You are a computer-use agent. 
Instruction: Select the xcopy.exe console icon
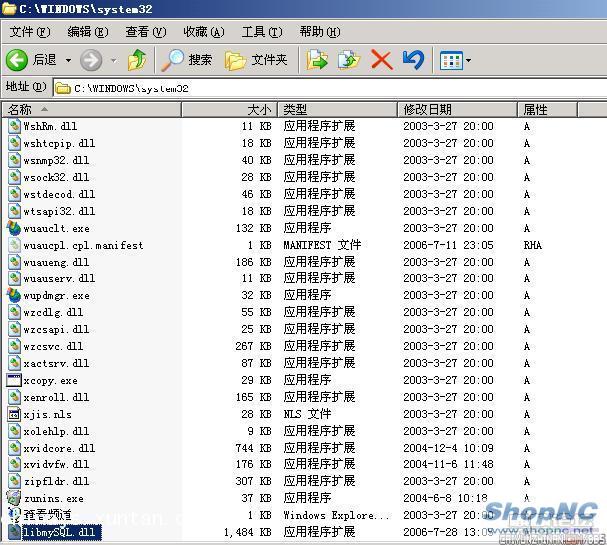pyautogui.click(x=14, y=380)
